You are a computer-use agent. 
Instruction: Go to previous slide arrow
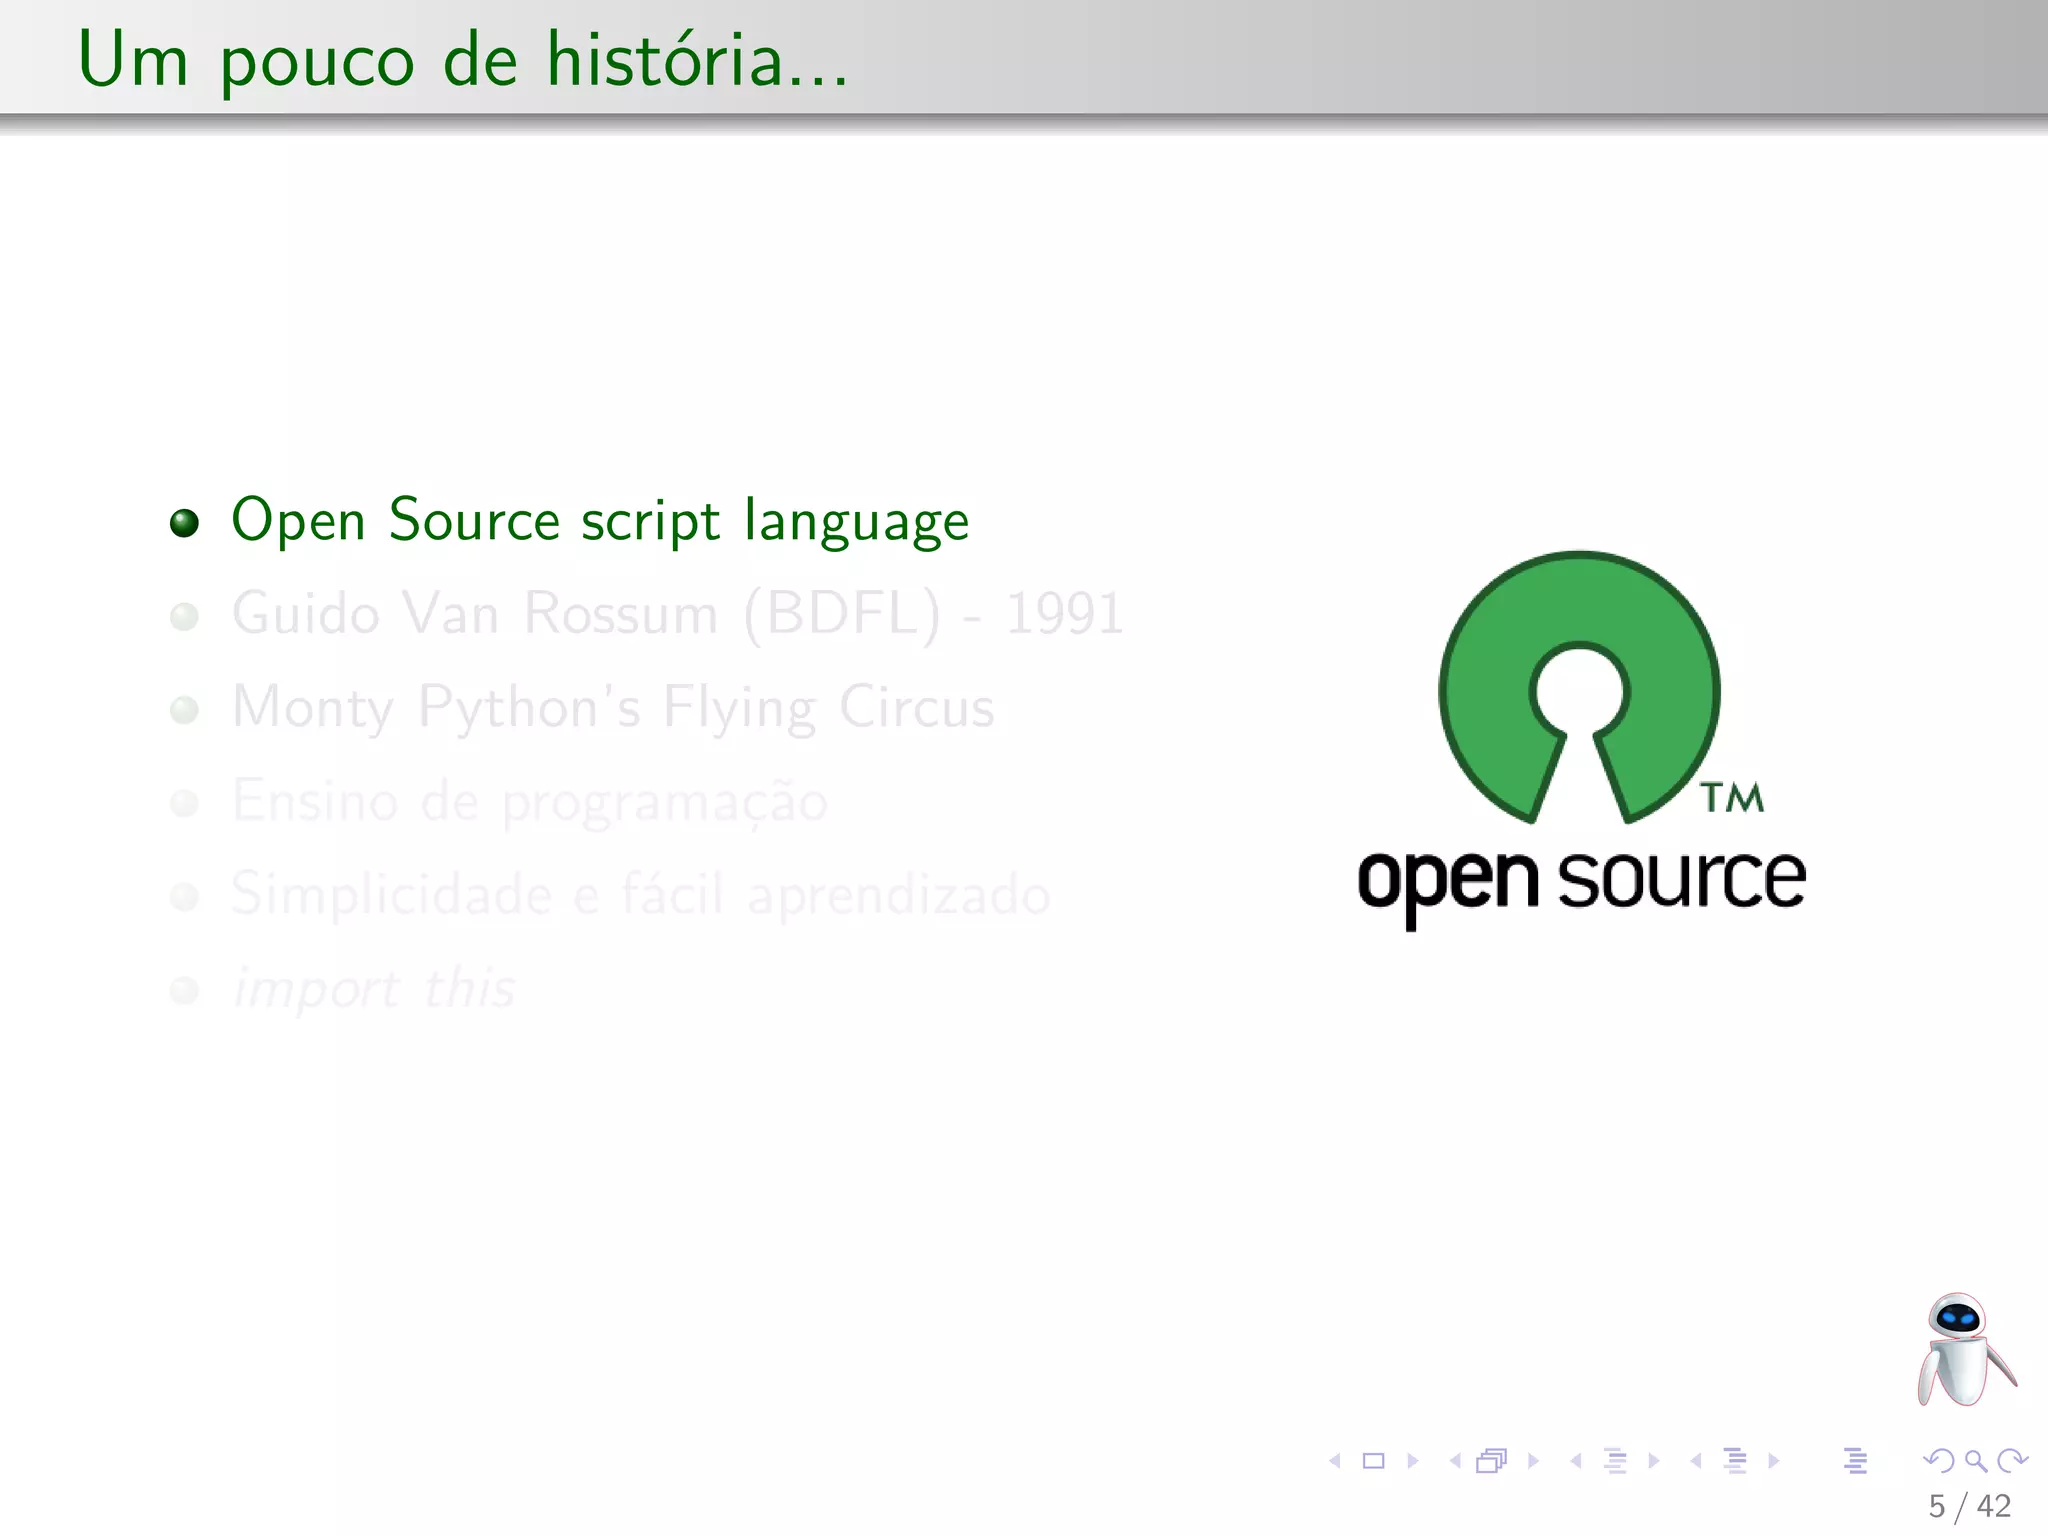click(x=1335, y=1461)
